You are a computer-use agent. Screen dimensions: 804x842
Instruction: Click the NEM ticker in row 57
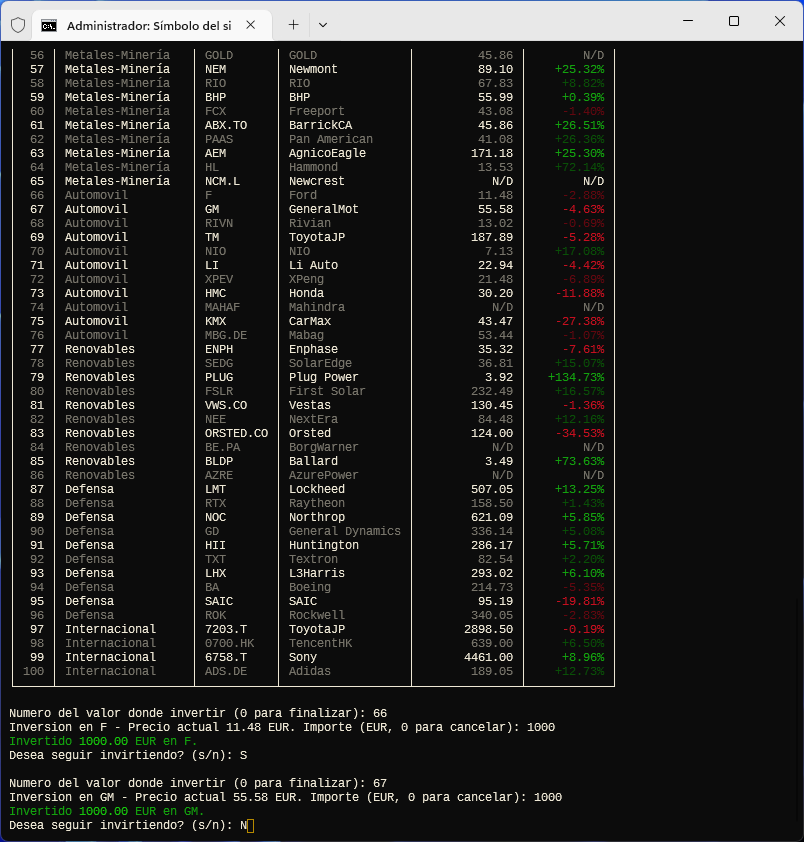click(215, 69)
